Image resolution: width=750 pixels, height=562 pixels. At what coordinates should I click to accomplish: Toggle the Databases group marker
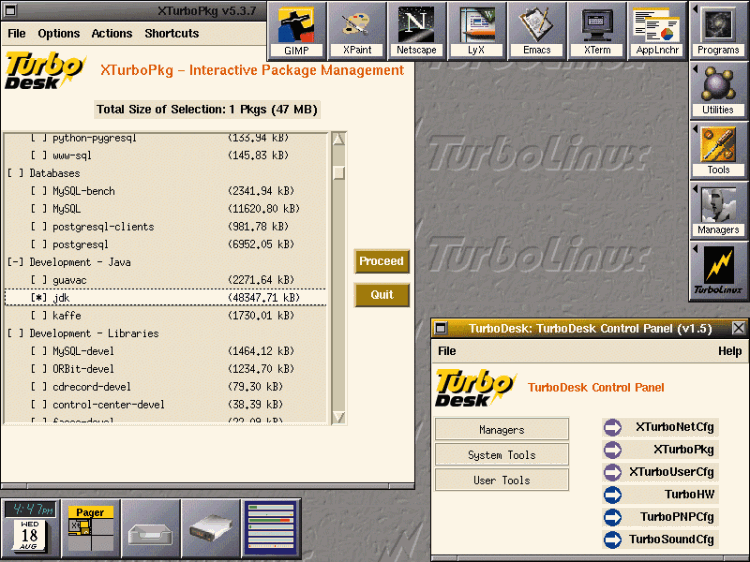click(x=15, y=173)
